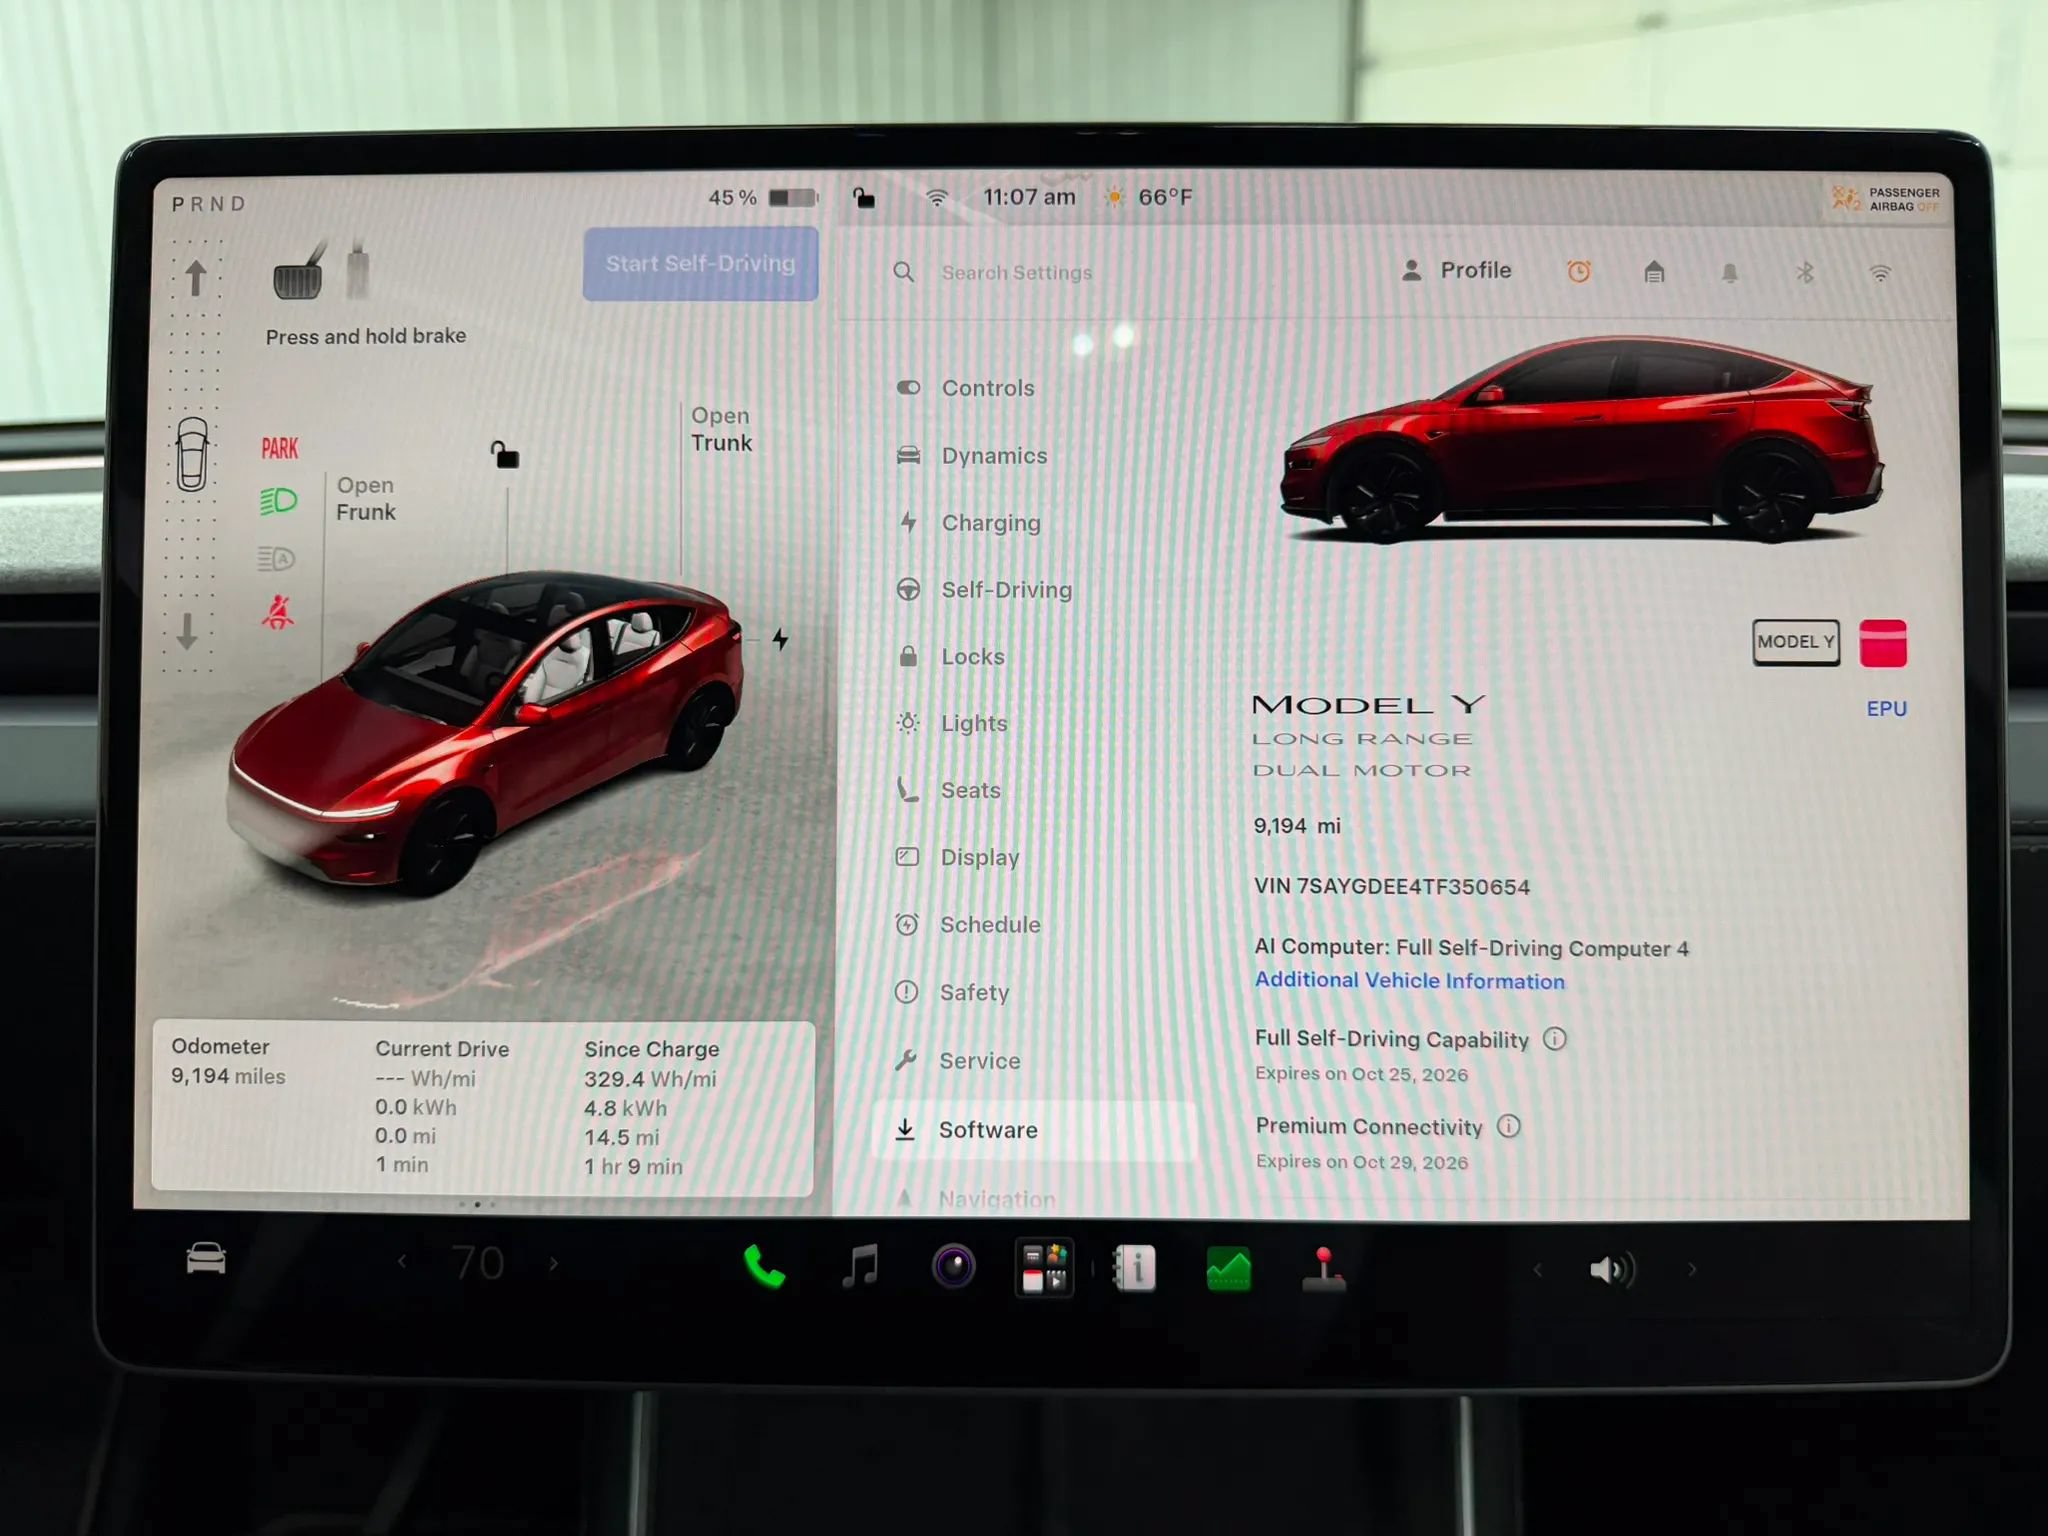Tap Open Trunk
Image resolution: width=2048 pixels, height=1536 pixels.
coord(721,429)
